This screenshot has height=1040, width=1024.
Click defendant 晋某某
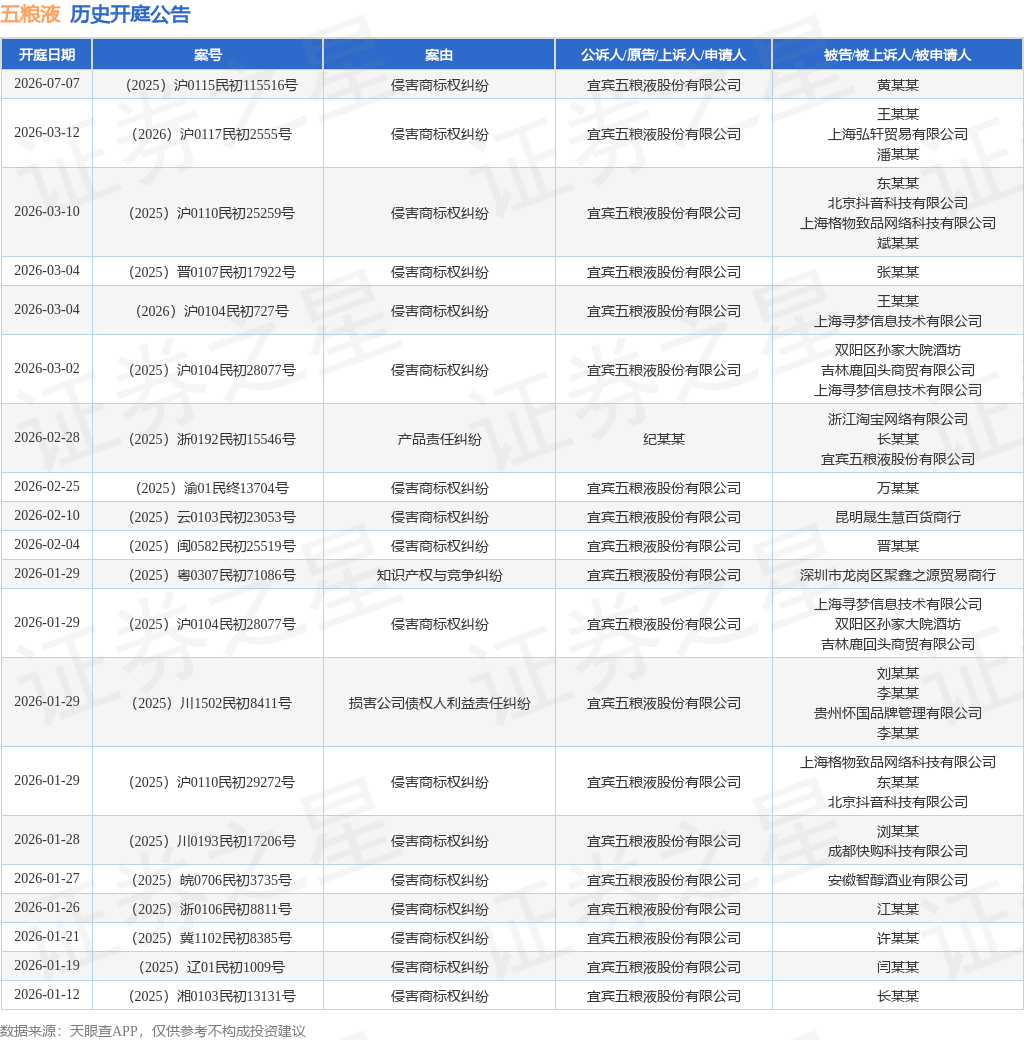(x=897, y=547)
